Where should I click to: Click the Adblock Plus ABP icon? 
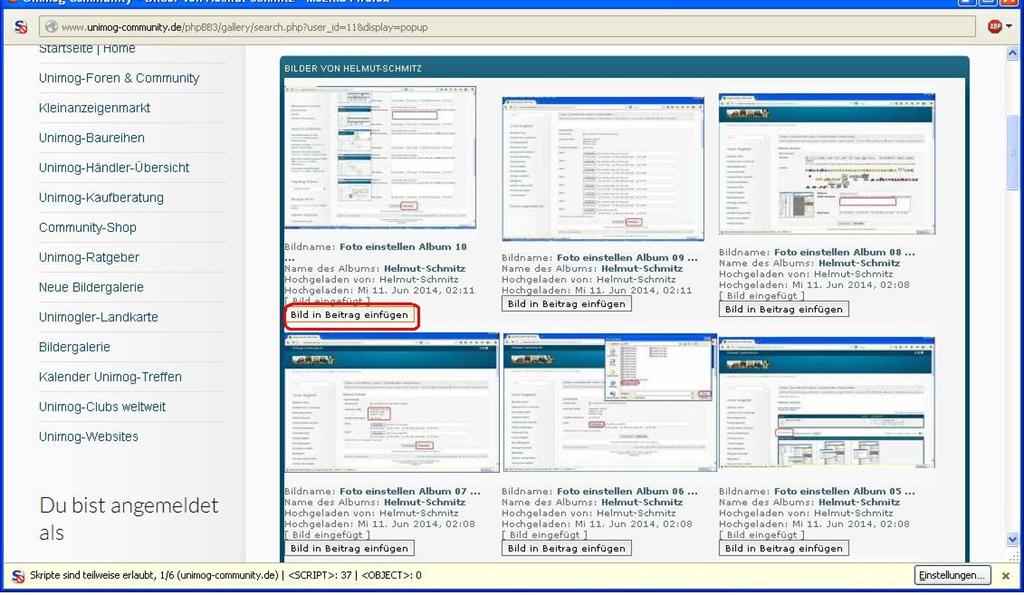pyautogui.click(x=994, y=27)
